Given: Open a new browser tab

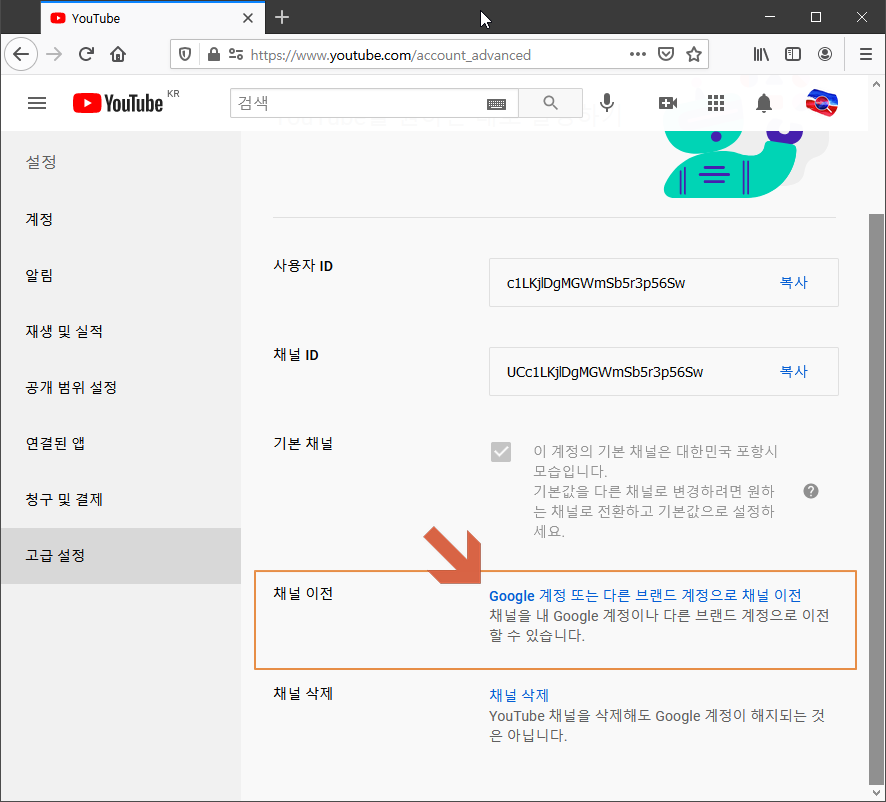Looking at the screenshot, I should point(282,18).
